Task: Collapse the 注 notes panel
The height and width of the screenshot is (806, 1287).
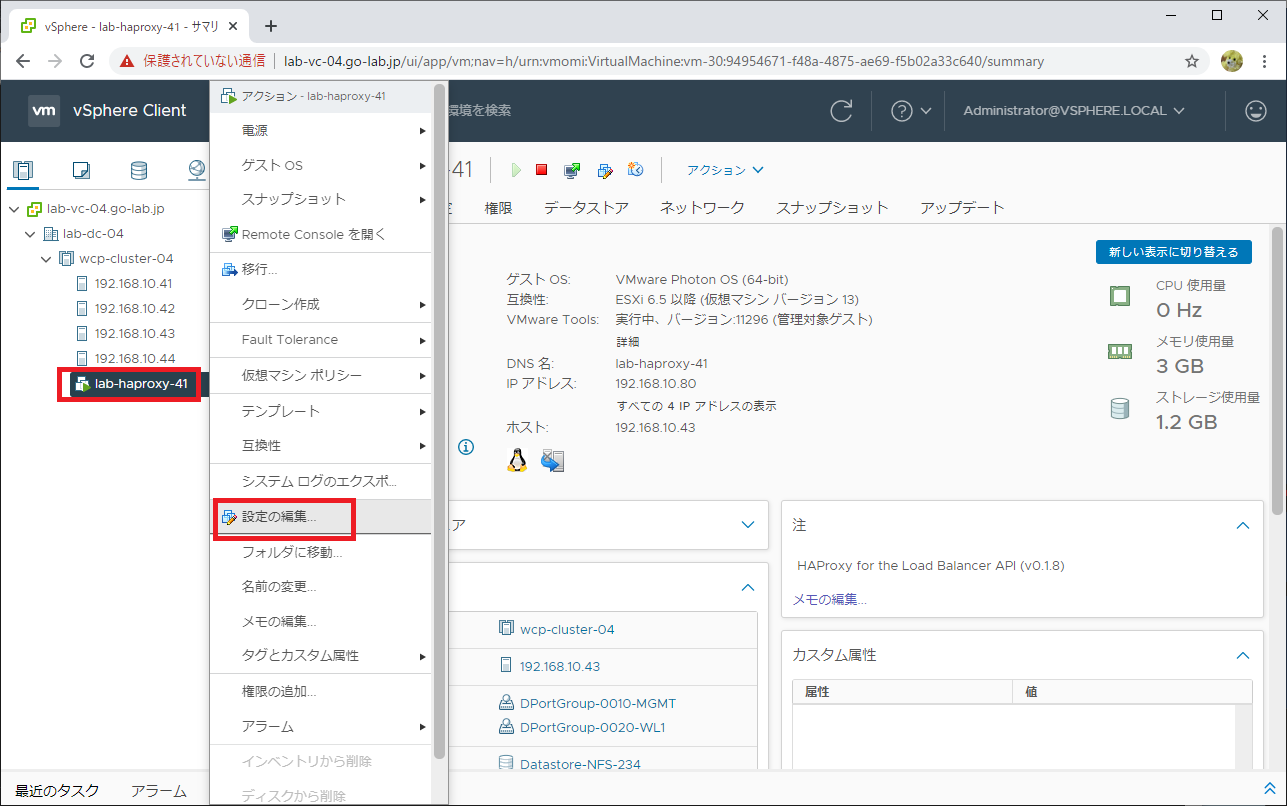Action: pos(1242,525)
